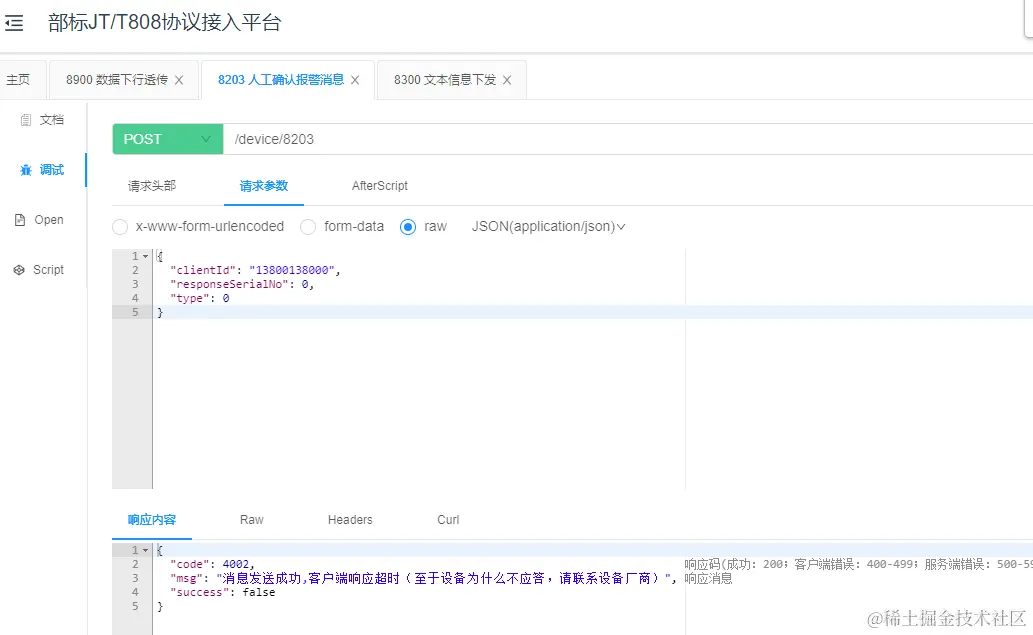Switch to 请求头部 tab

pos(152,186)
